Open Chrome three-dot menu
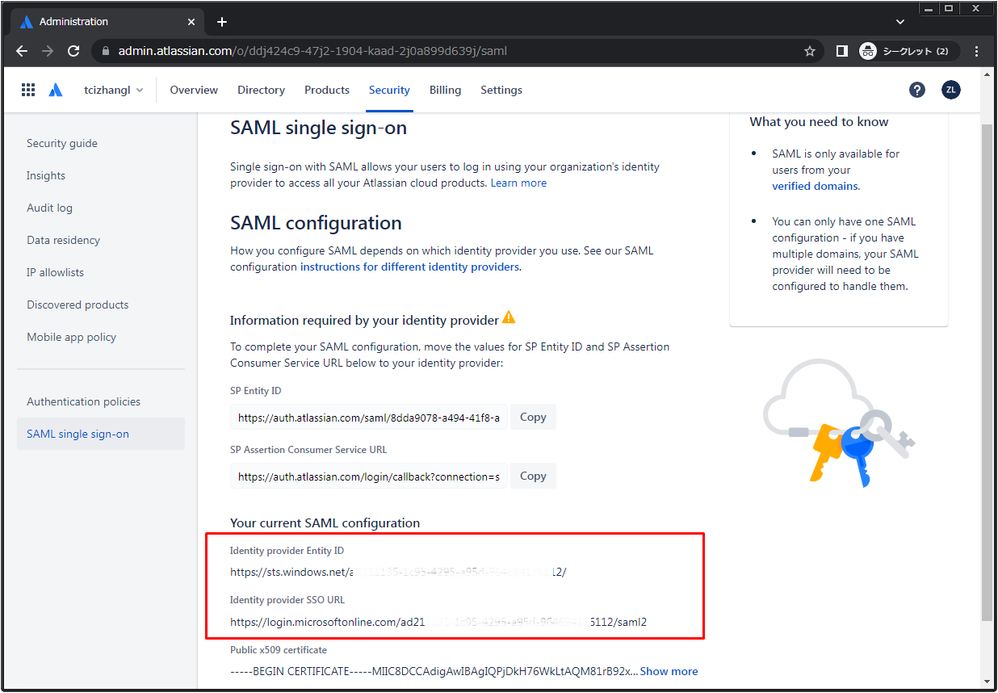 click(x=977, y=51)
